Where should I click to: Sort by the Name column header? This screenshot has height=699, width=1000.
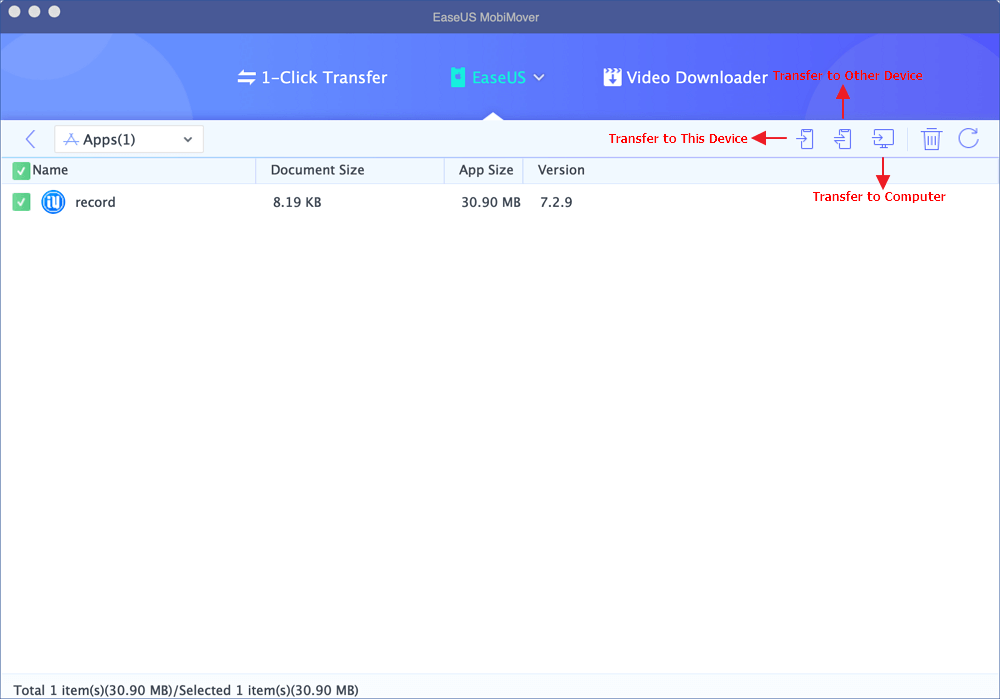coord(50,170)
